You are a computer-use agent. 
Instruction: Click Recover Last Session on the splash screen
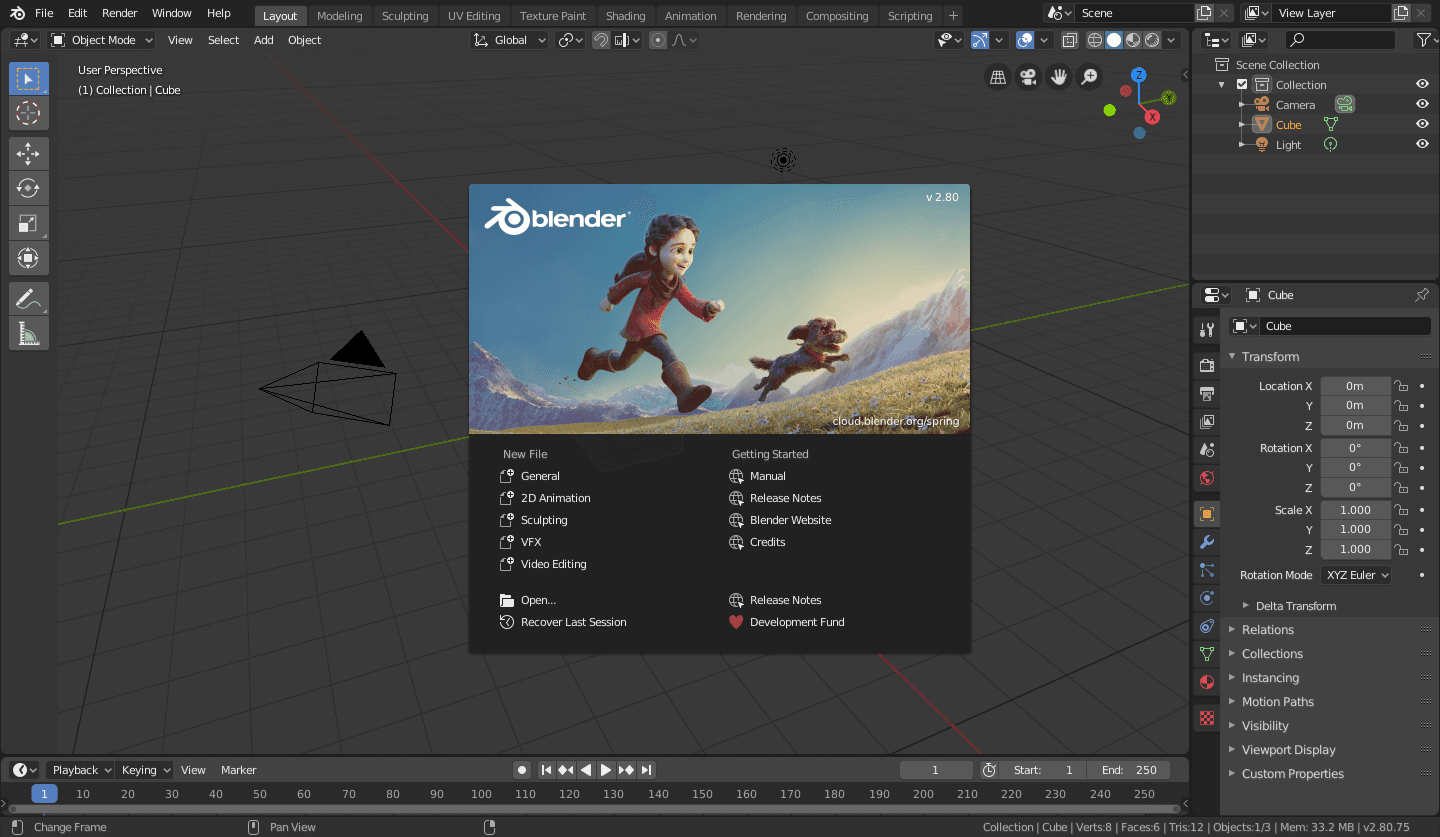[573, 622]
